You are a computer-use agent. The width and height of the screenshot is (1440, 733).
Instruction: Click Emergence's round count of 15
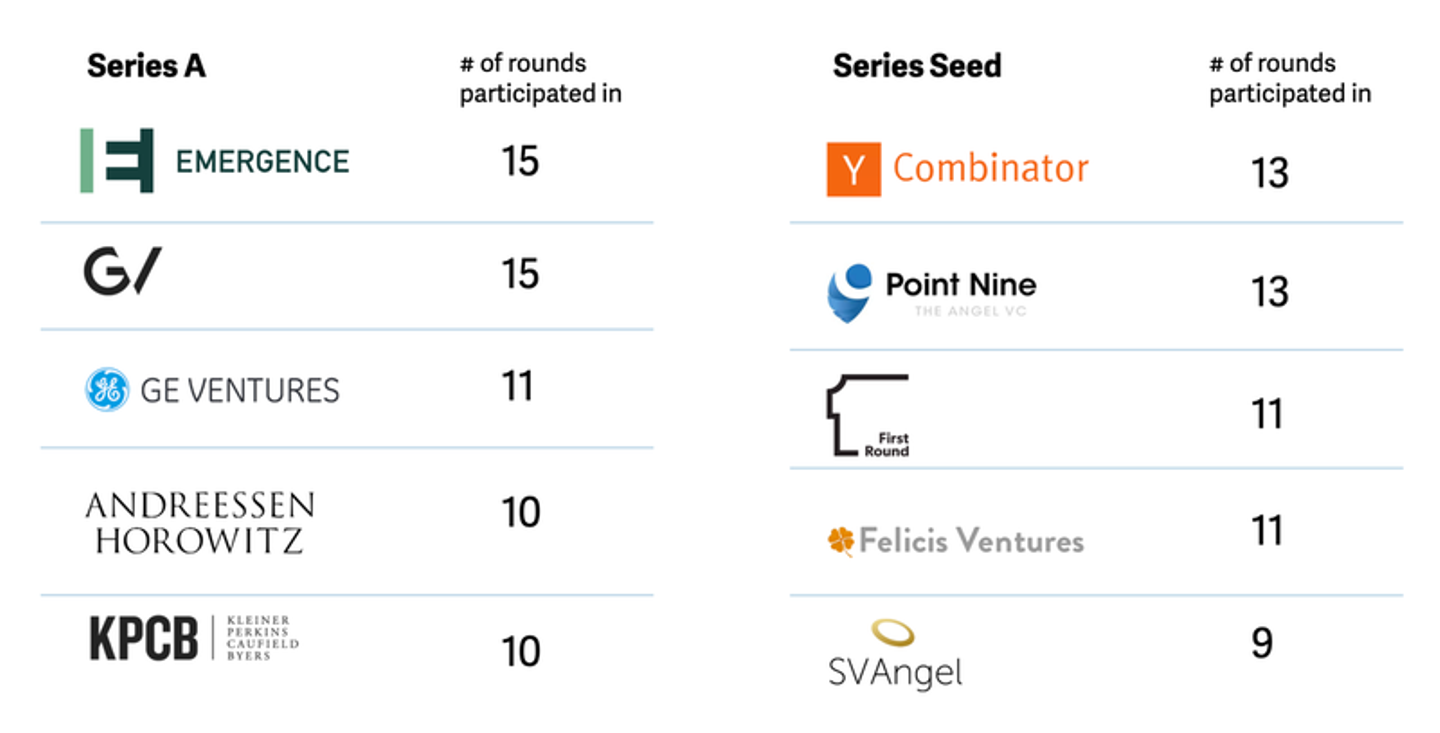click(x=520, y=160)
